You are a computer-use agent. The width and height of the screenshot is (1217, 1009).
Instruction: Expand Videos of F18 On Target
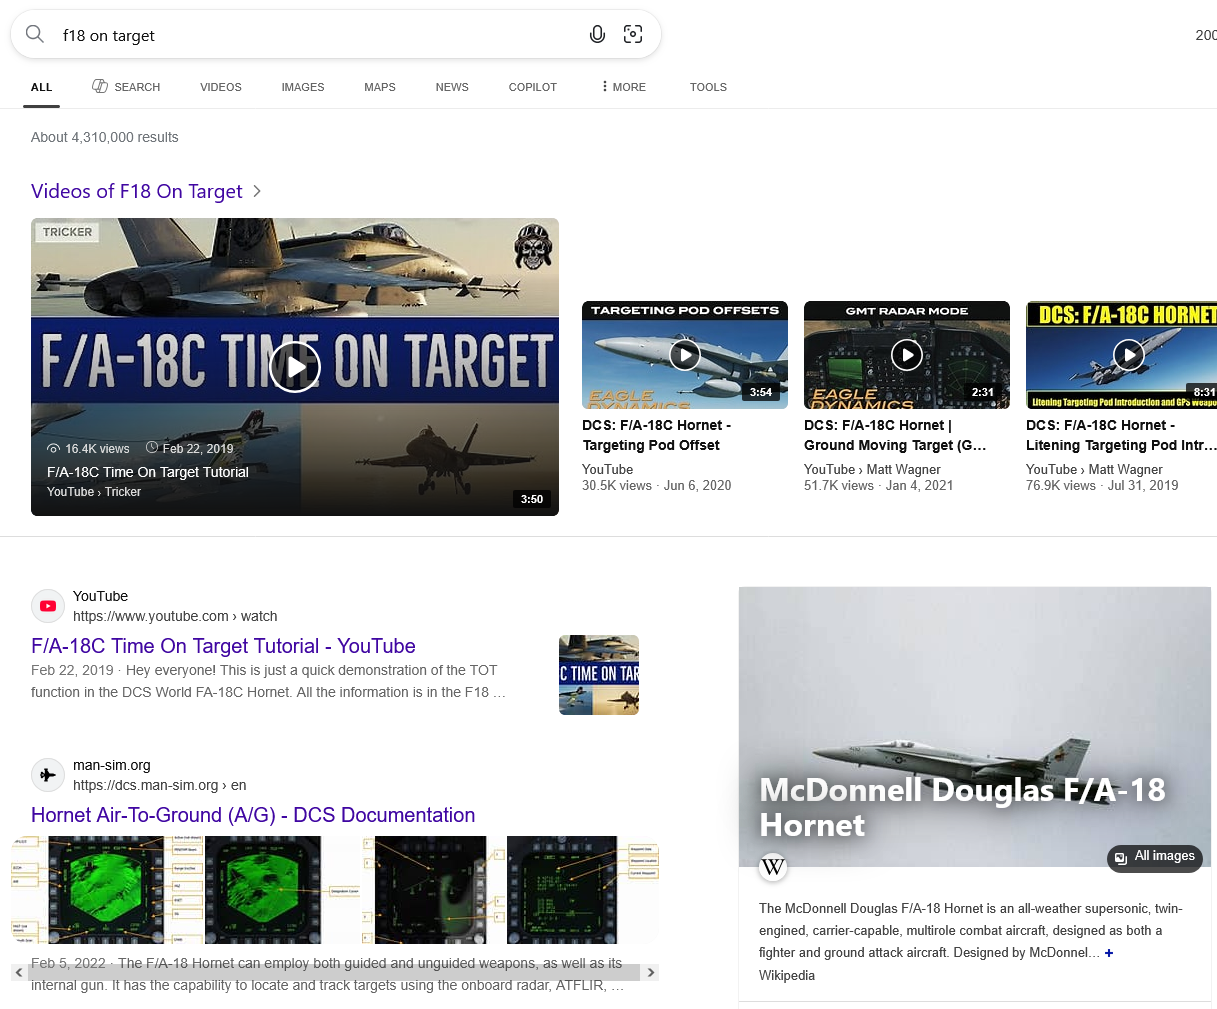[257, 191]
